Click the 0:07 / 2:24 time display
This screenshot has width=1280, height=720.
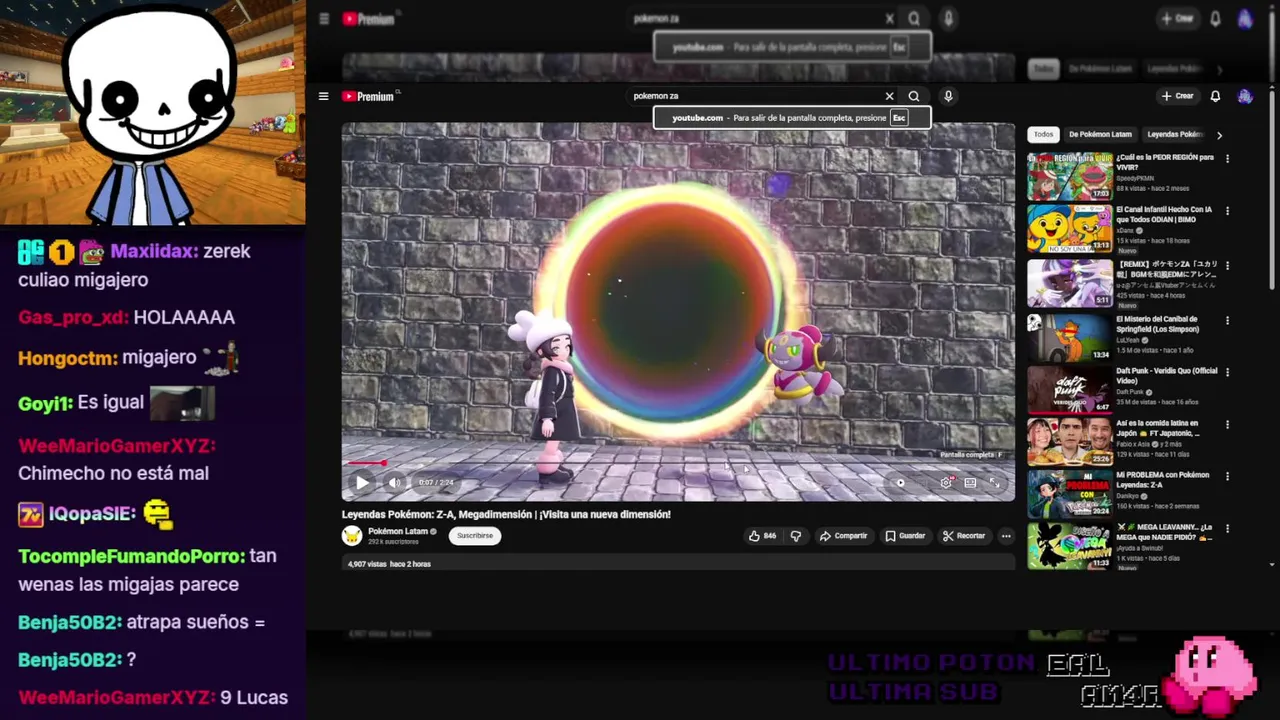click(436, 483)
